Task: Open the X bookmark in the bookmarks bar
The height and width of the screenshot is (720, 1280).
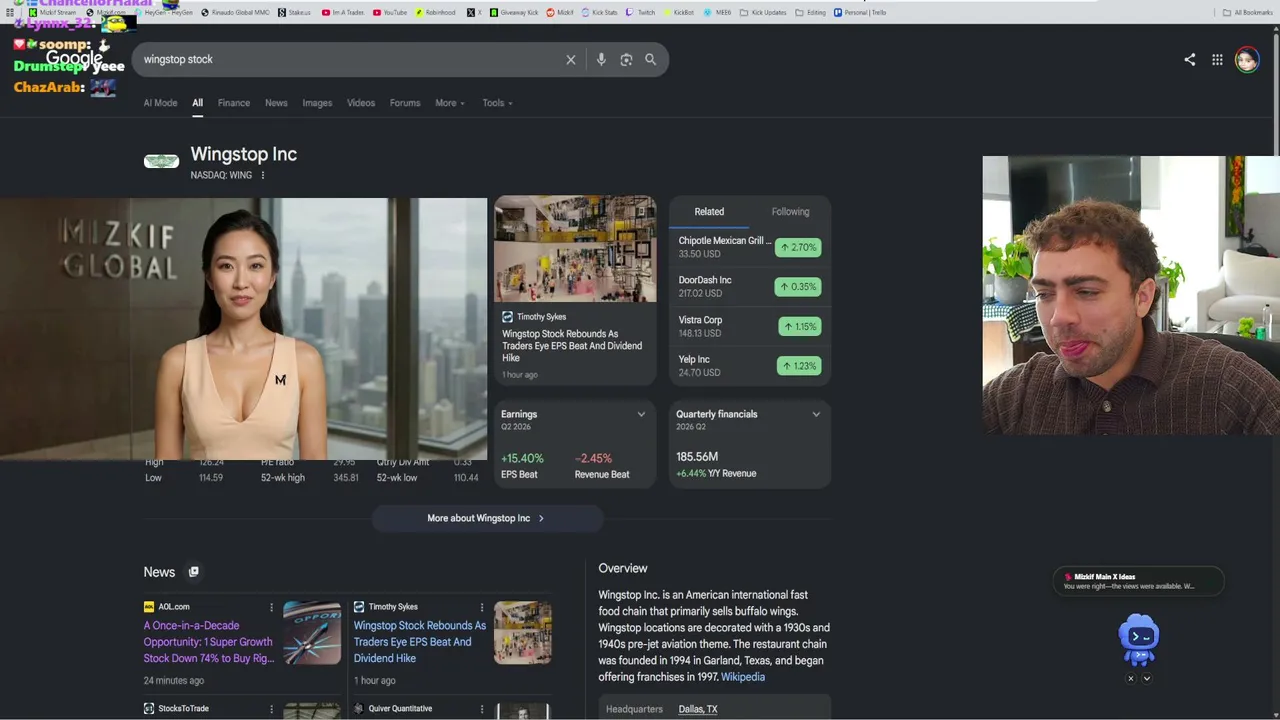Action: click(474, 13)
